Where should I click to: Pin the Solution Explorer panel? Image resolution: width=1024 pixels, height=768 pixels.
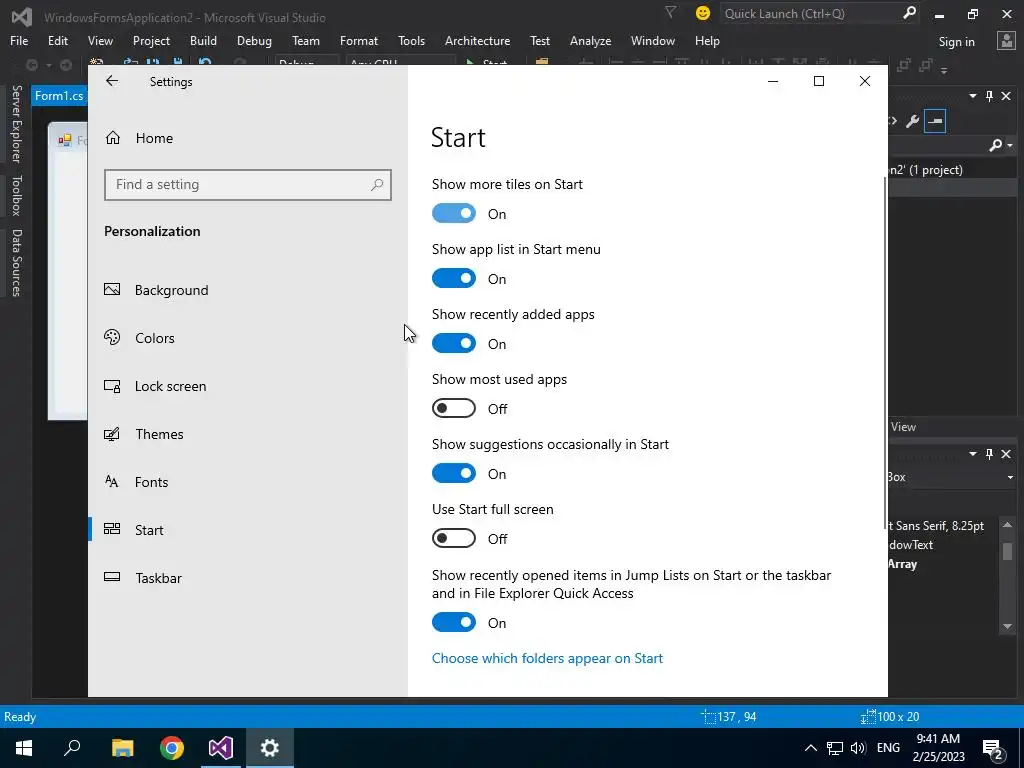coord(989,96)
